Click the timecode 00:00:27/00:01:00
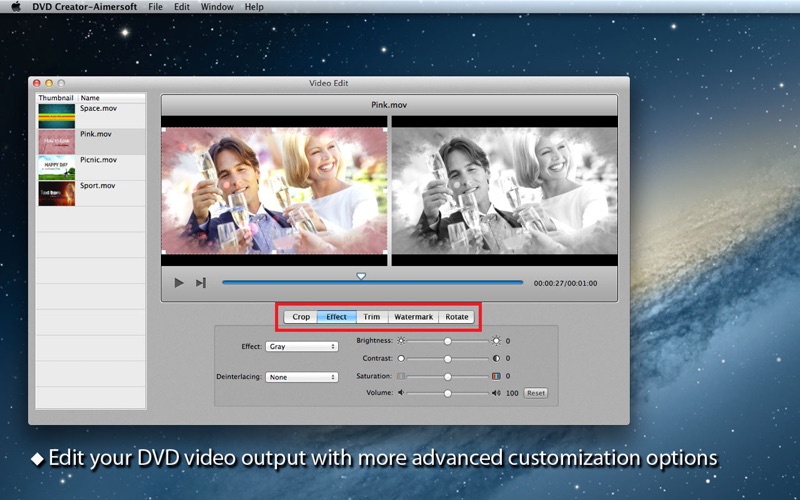 point(565,283)
